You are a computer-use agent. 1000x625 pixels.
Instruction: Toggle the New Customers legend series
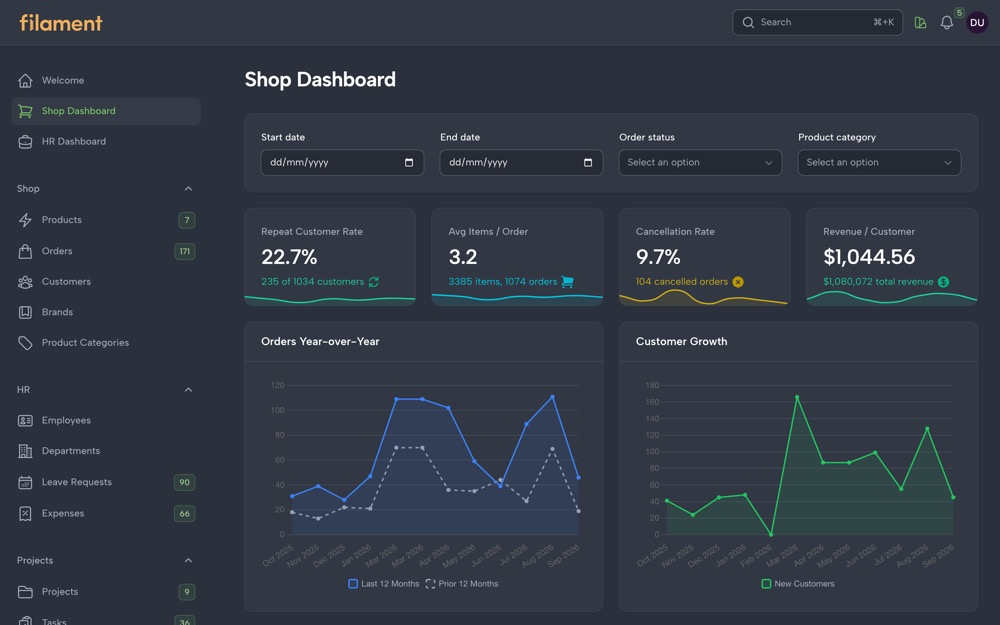(x=798, y=584)
